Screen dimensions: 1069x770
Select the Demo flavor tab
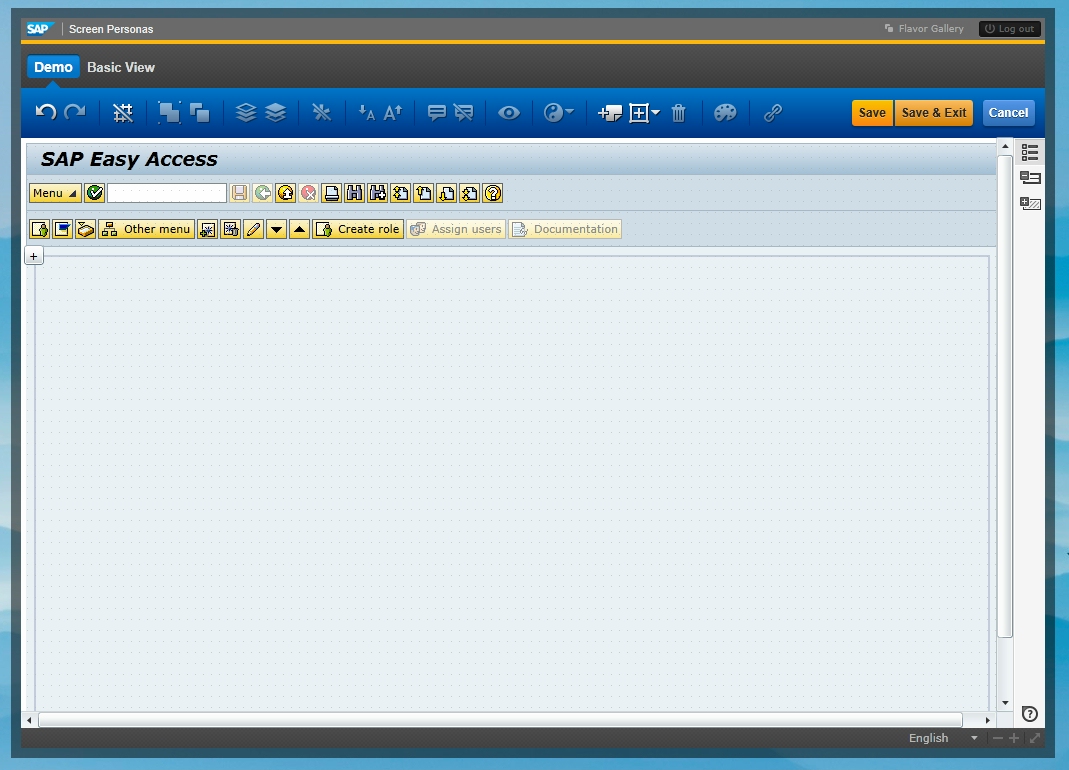coord(53,67)
